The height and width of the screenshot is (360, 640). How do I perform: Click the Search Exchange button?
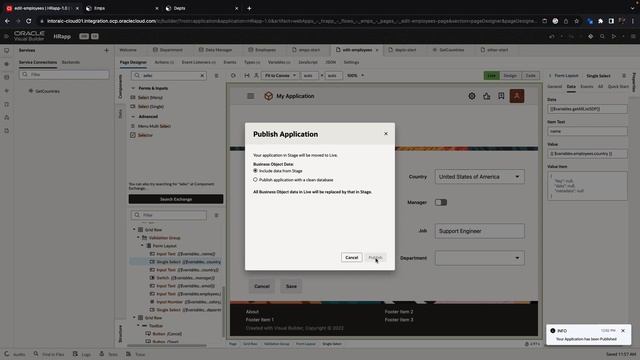point(176,199)
